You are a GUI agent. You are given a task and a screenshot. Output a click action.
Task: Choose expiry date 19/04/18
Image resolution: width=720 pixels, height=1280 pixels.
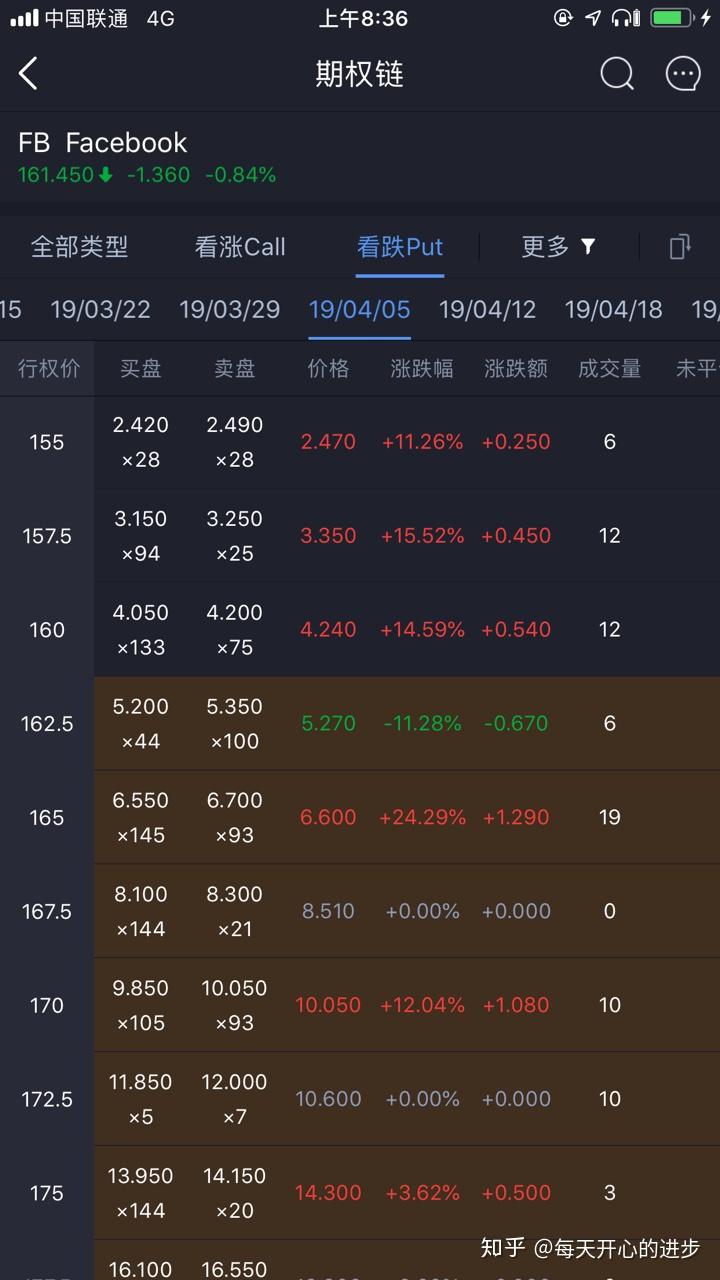[613, 309]
